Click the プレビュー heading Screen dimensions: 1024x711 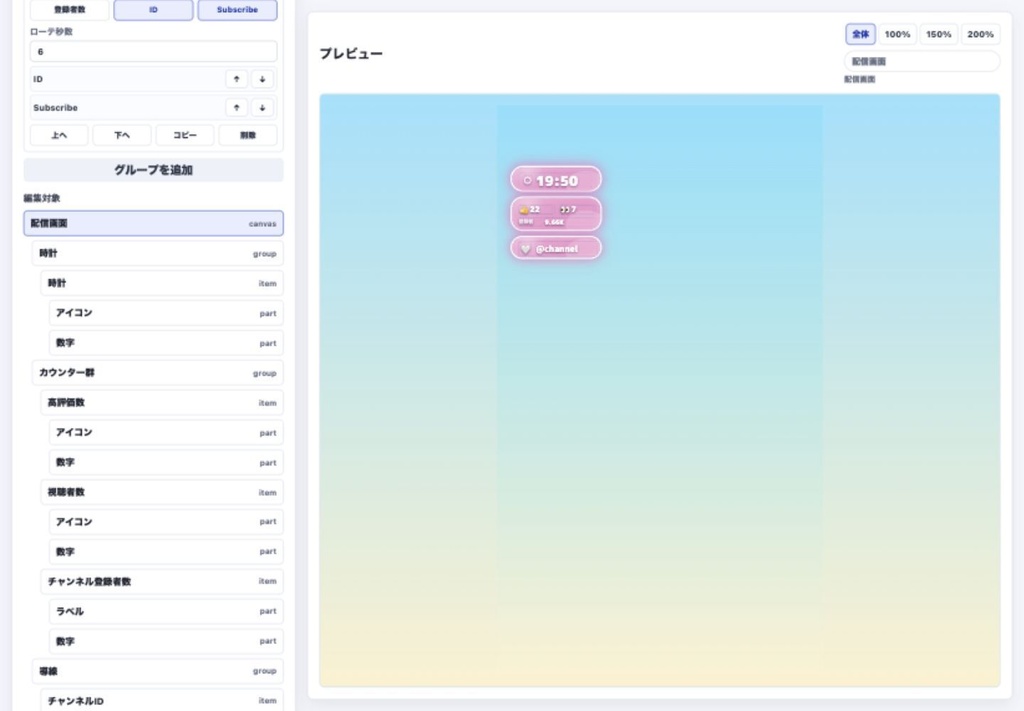click(x=351, y=54)
